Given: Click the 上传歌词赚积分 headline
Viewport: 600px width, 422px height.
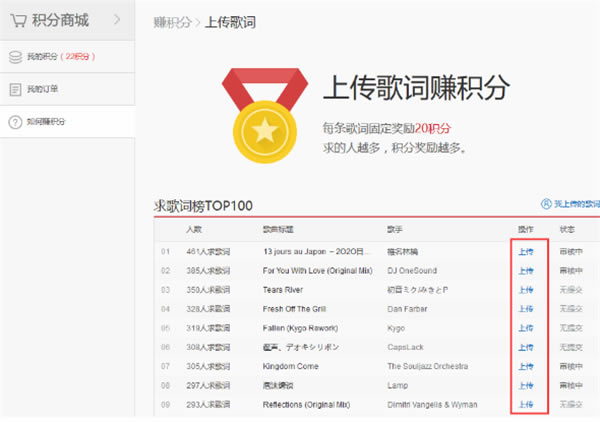Looking at the screenshot, I should [416, 88].
